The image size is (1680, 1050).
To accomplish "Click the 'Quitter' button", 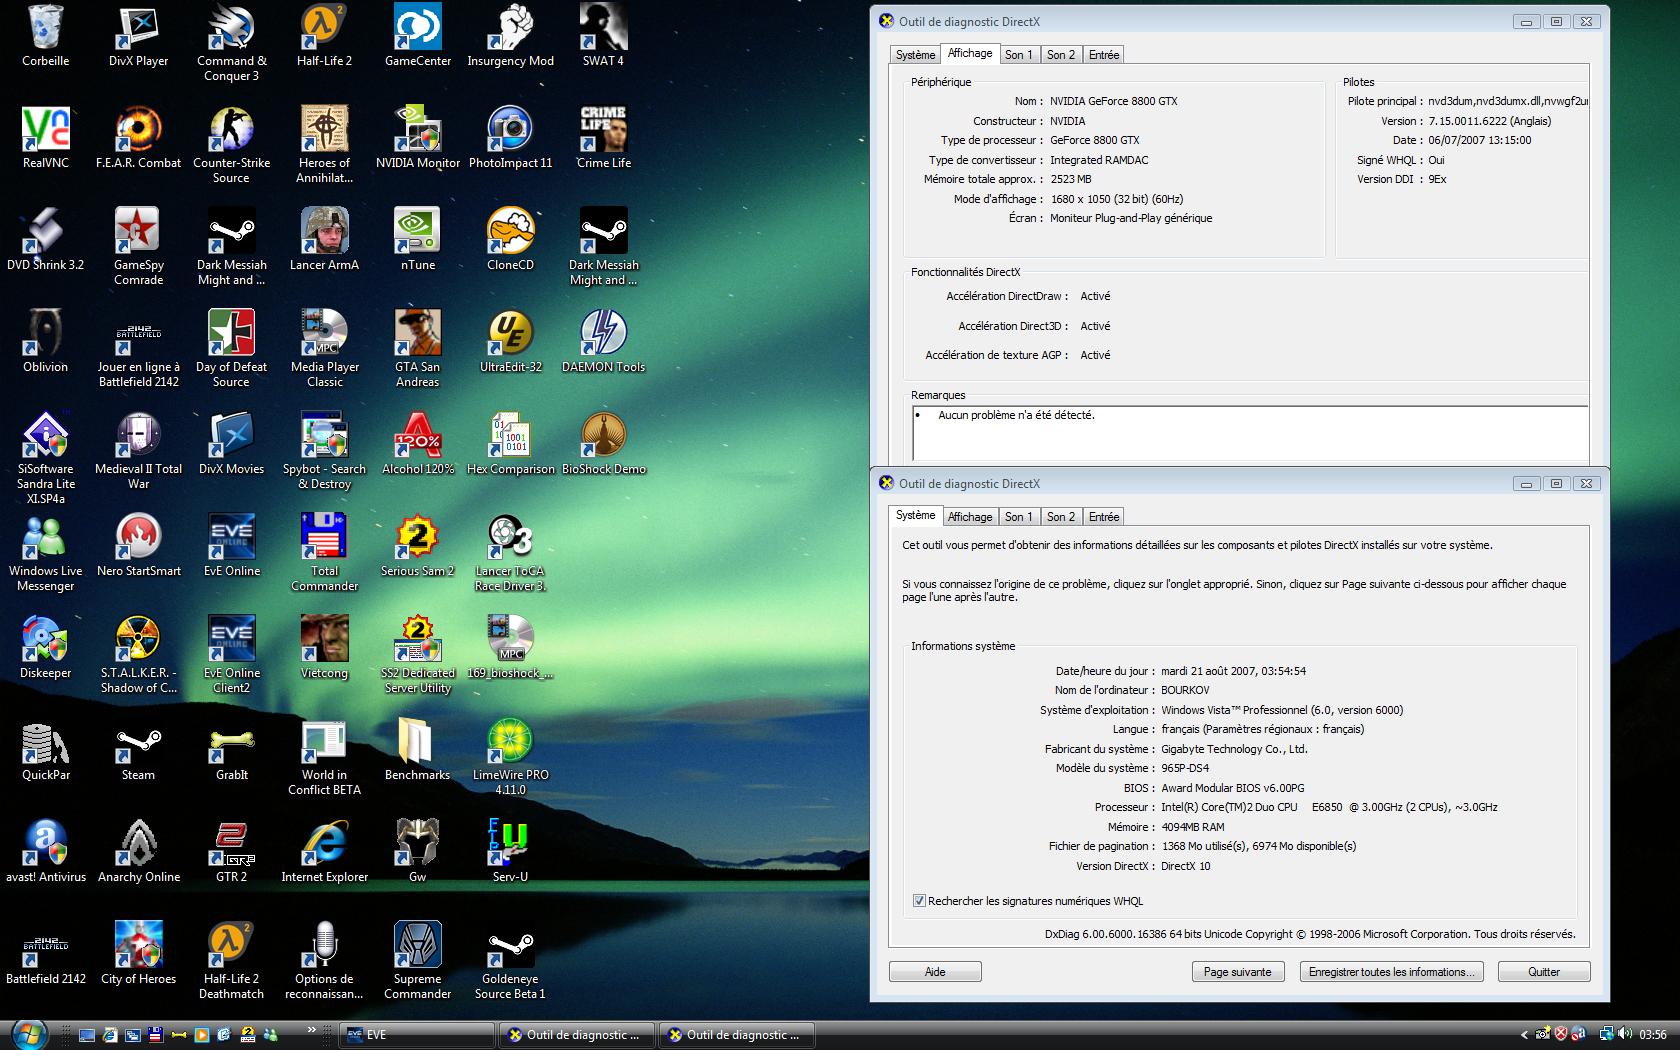I will click(x=1543, y=972).
